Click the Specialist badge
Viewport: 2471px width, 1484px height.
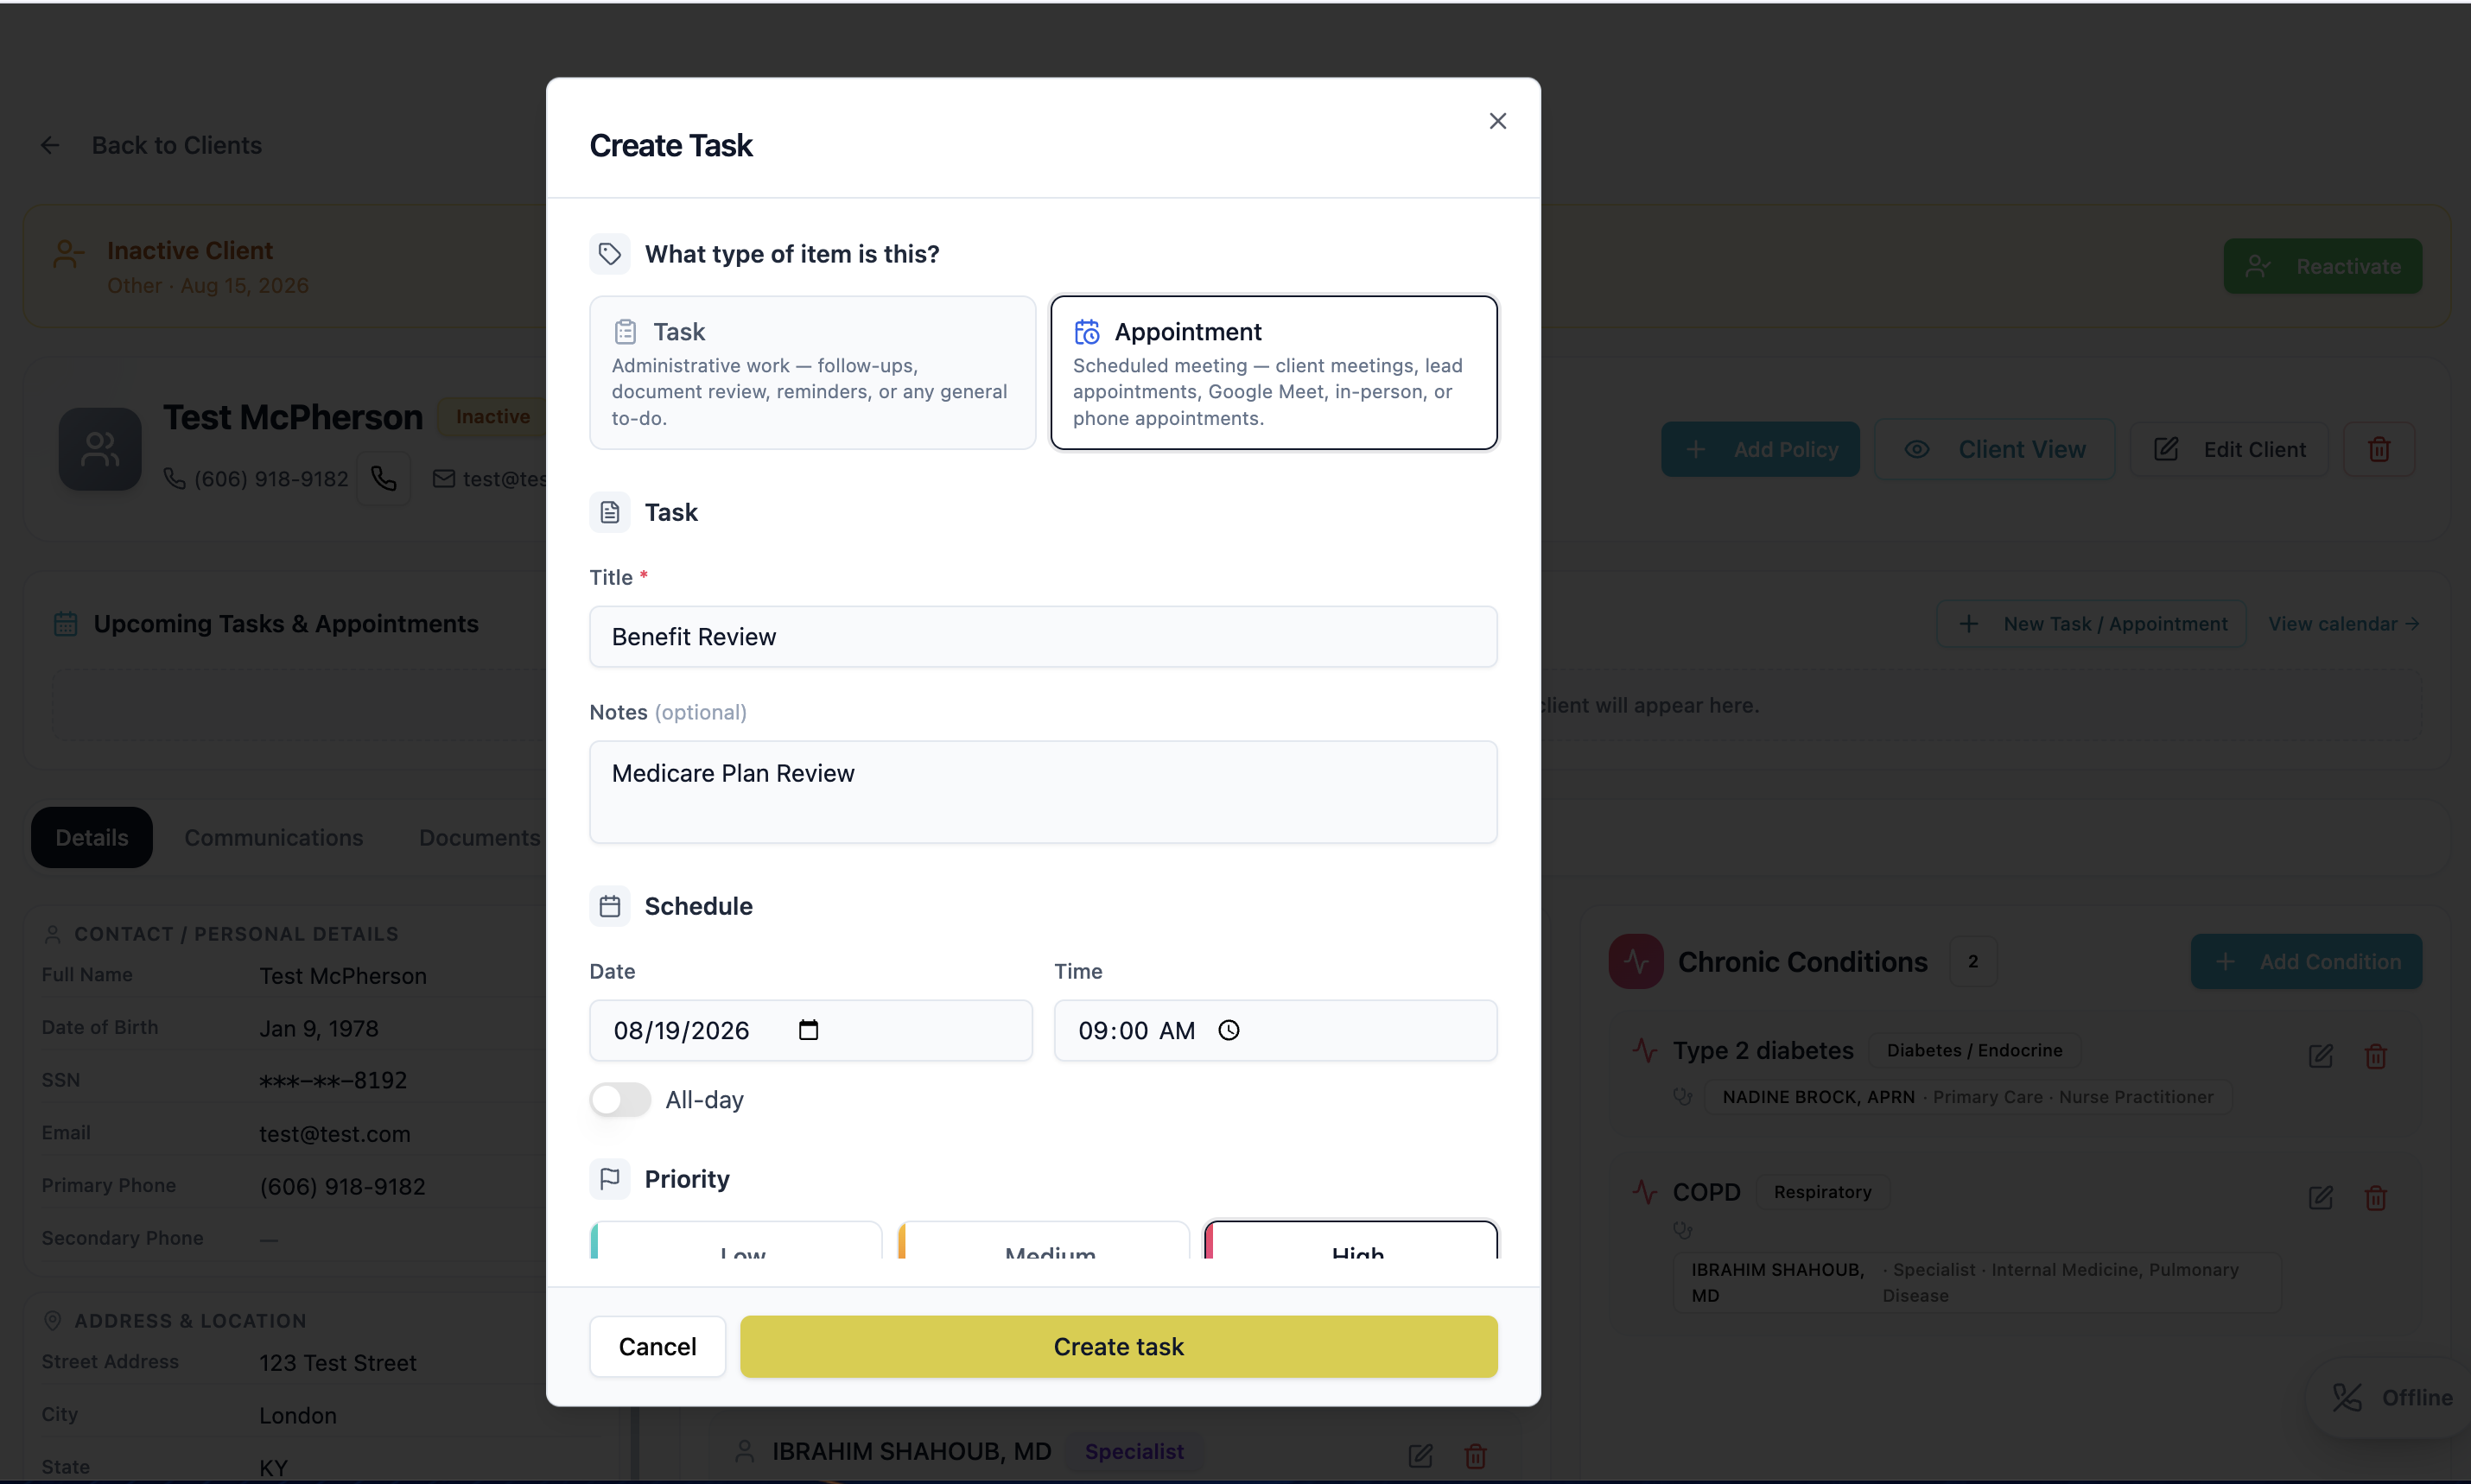pos(1134,1451)
